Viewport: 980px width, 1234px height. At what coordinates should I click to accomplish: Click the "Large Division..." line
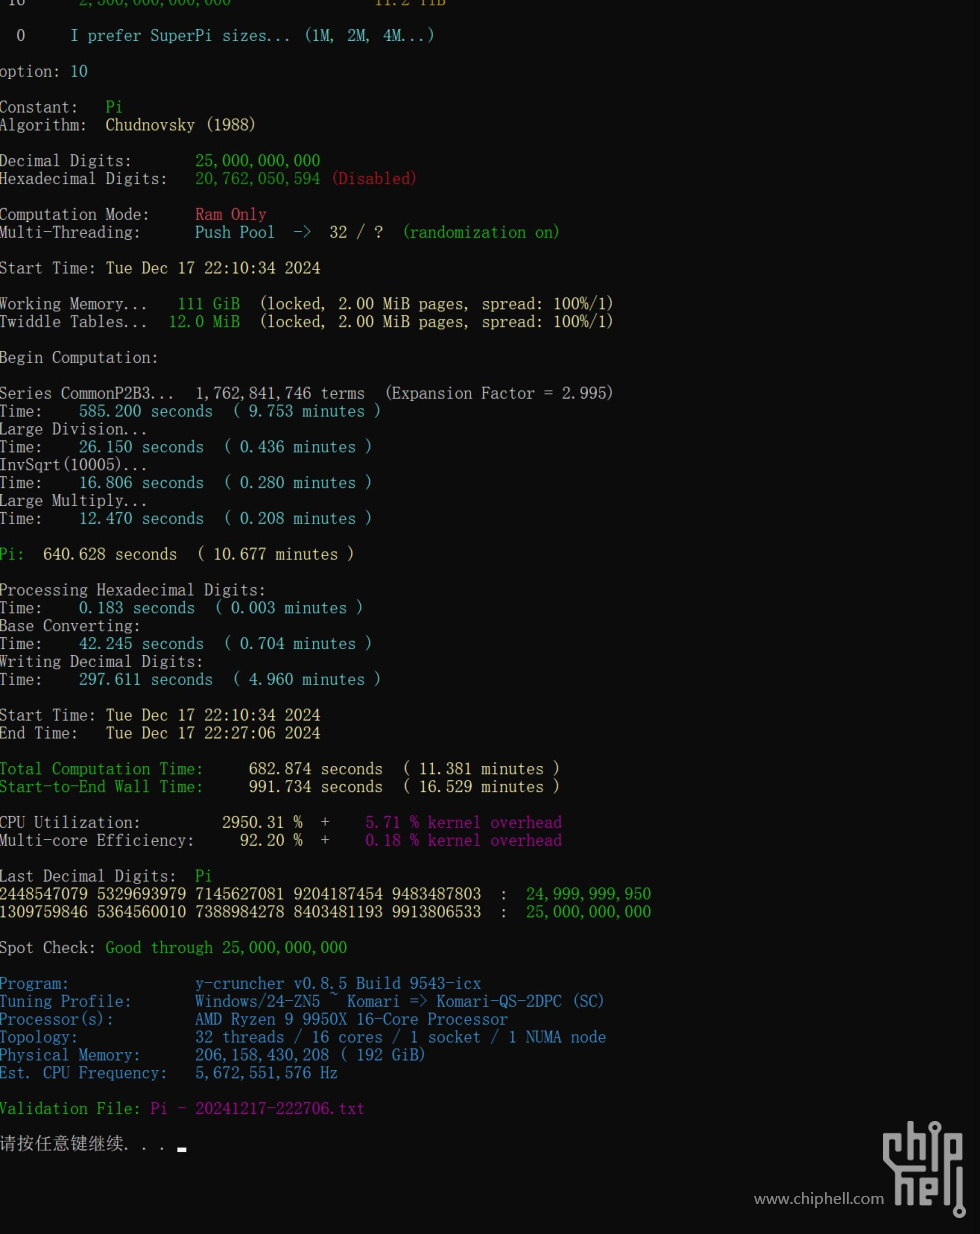pos(73,430)
